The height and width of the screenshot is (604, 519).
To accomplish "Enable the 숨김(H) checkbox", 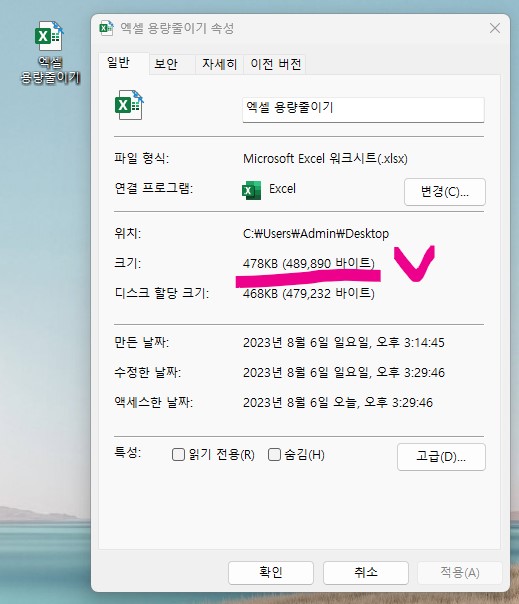I will click(x=274, y=455).
